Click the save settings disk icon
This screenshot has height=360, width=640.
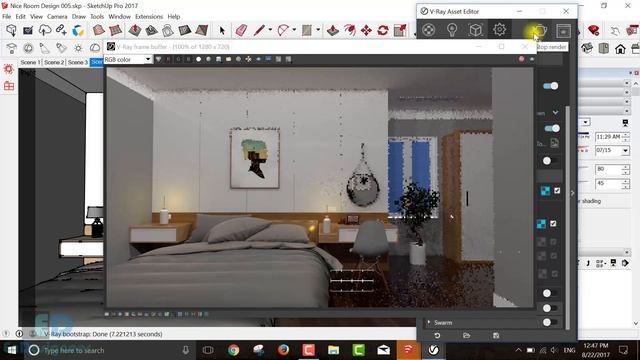[x=496, y=336]
